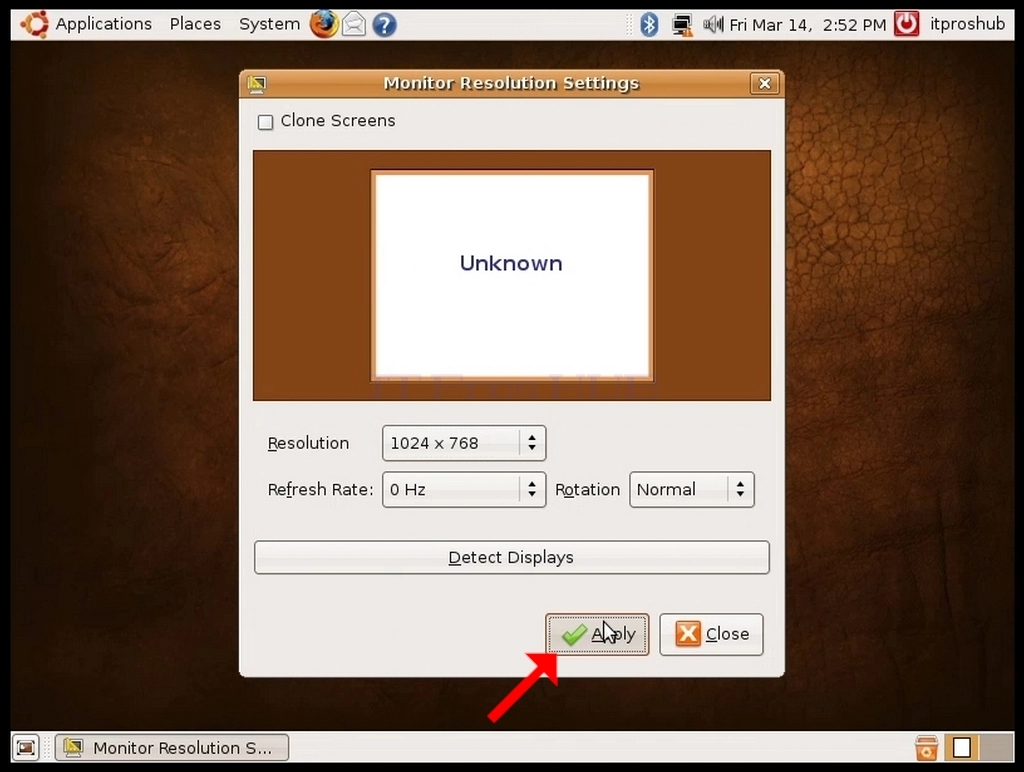This screenshot has height=772, width=1024.
Task: Open the Resolution 1024 x 768 dropdown
Action: [464, 443]
